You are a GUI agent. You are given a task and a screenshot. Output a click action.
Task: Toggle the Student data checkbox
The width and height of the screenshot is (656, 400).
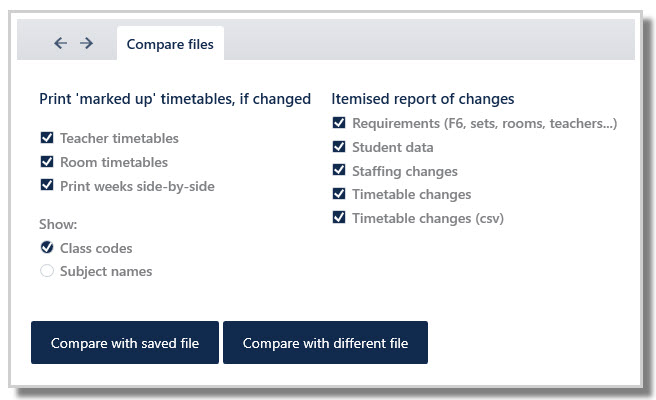(339, 146)
